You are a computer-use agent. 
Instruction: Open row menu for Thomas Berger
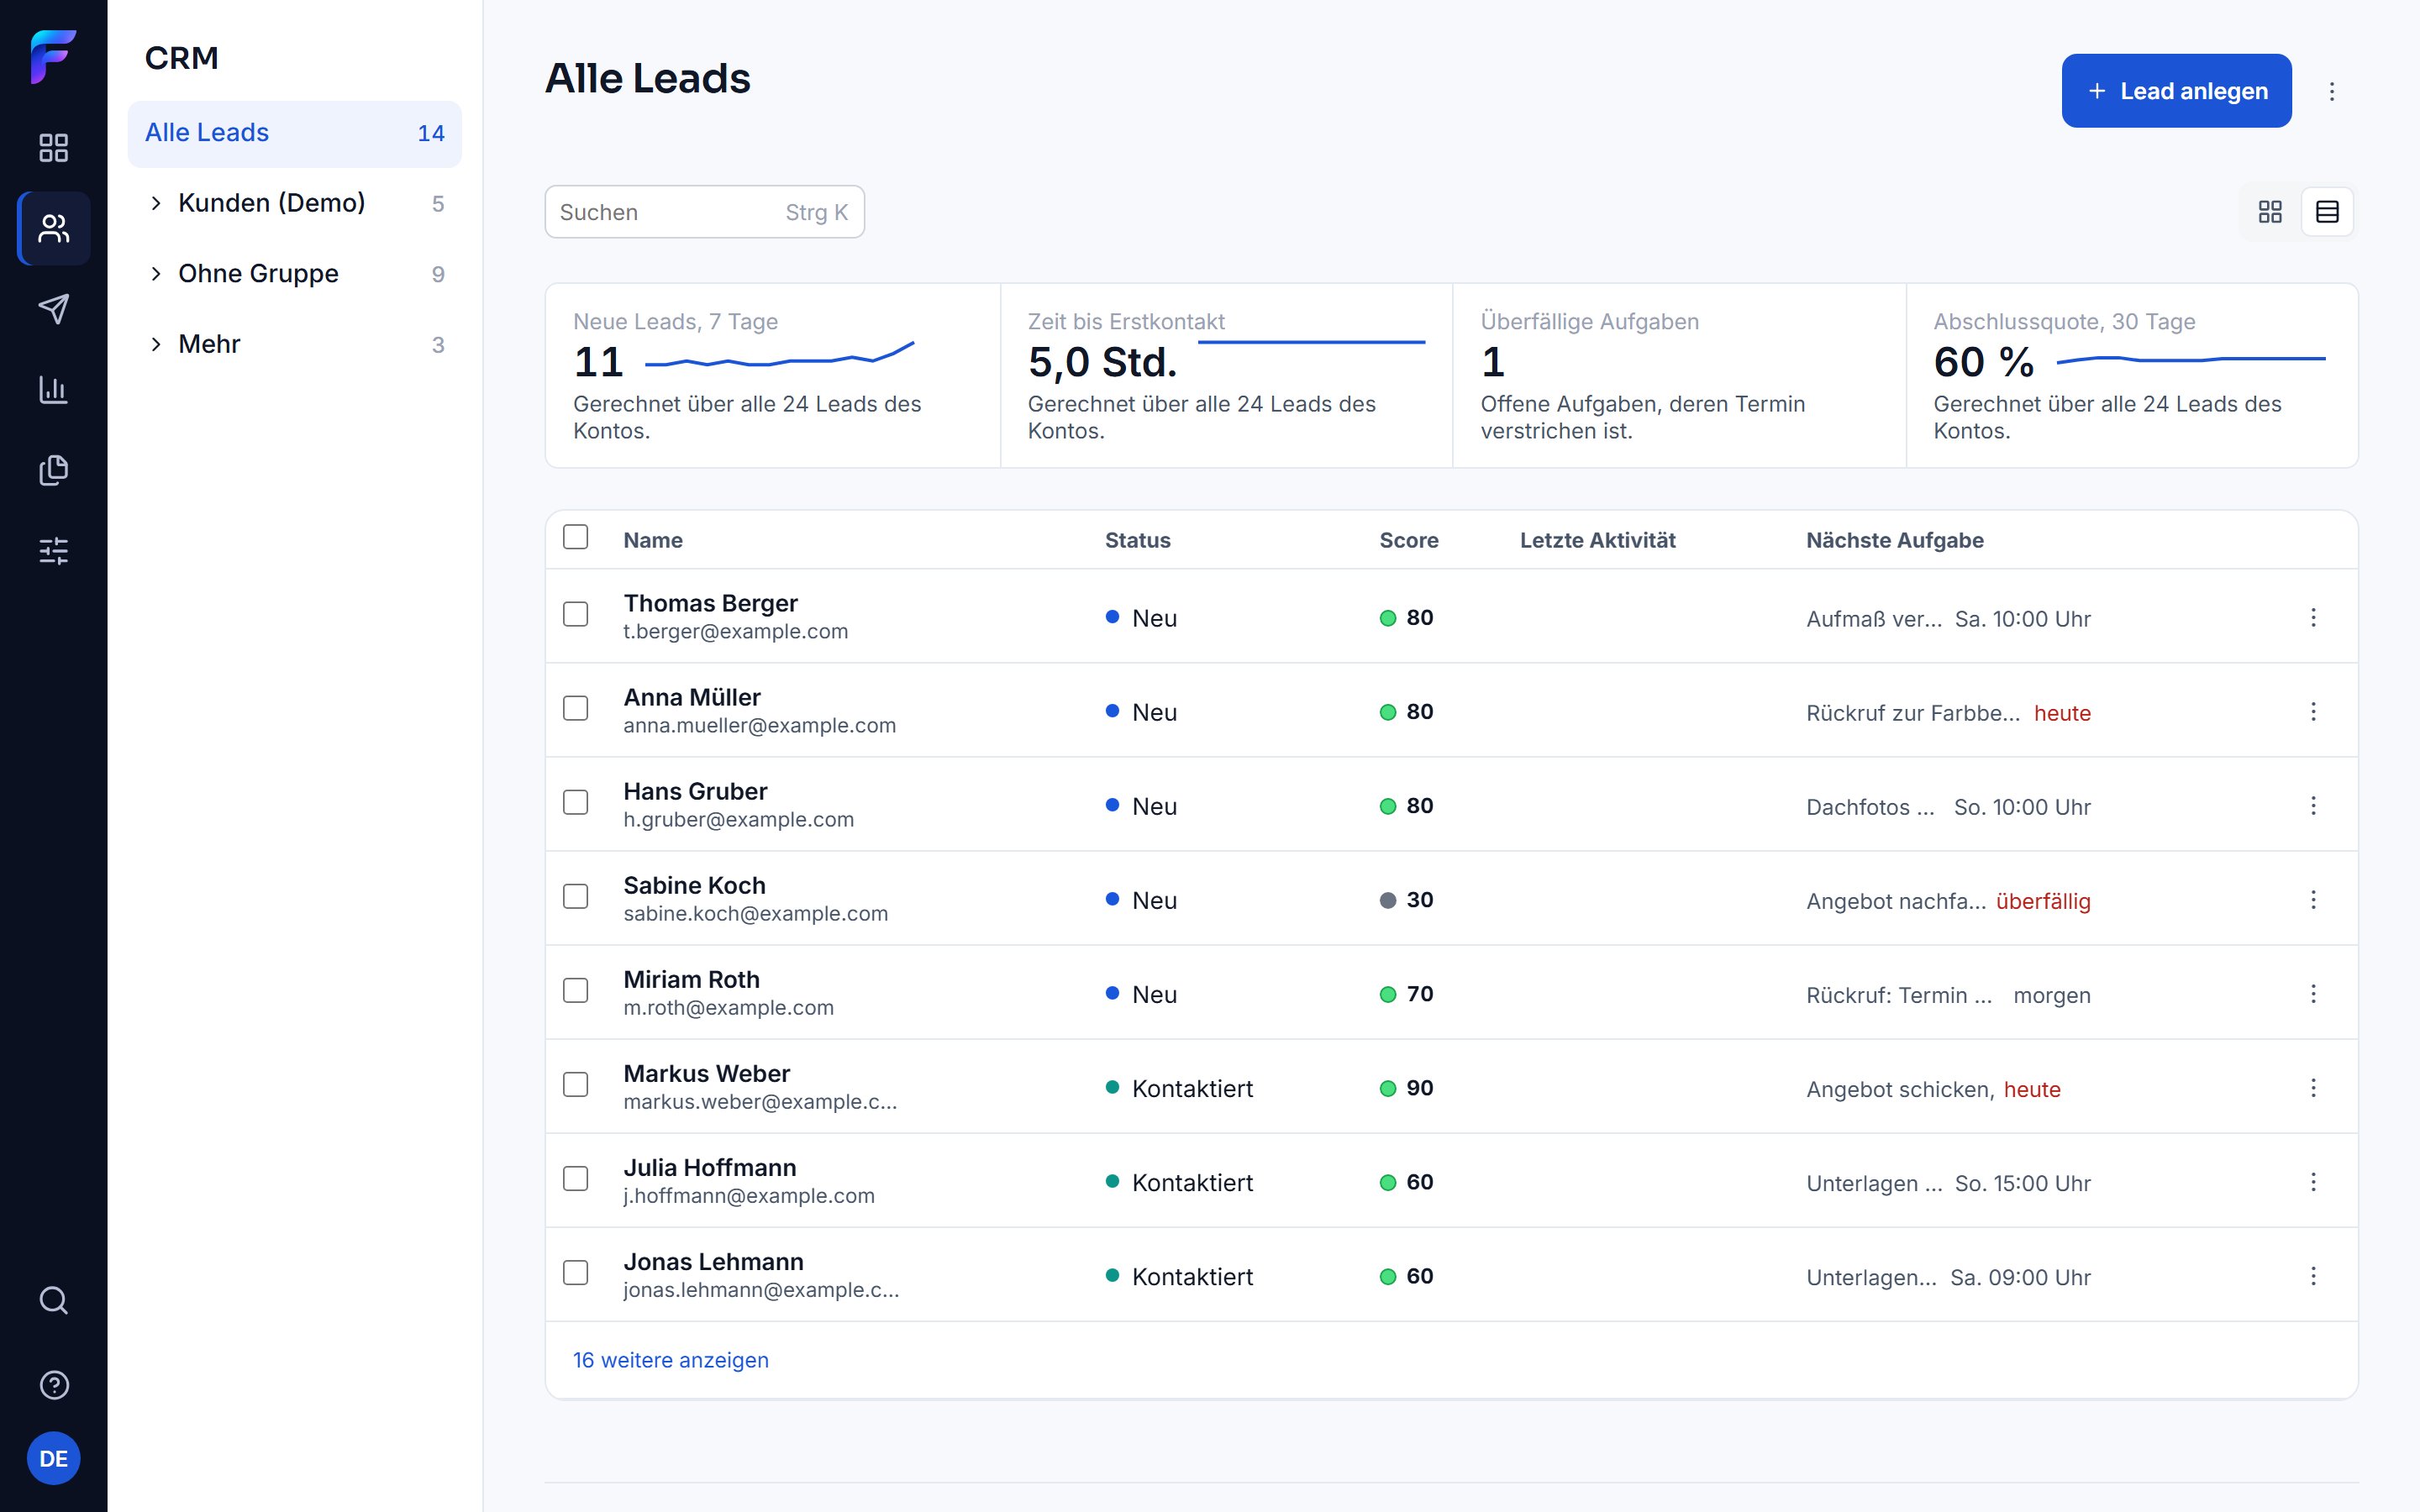tap(2313, 618)
